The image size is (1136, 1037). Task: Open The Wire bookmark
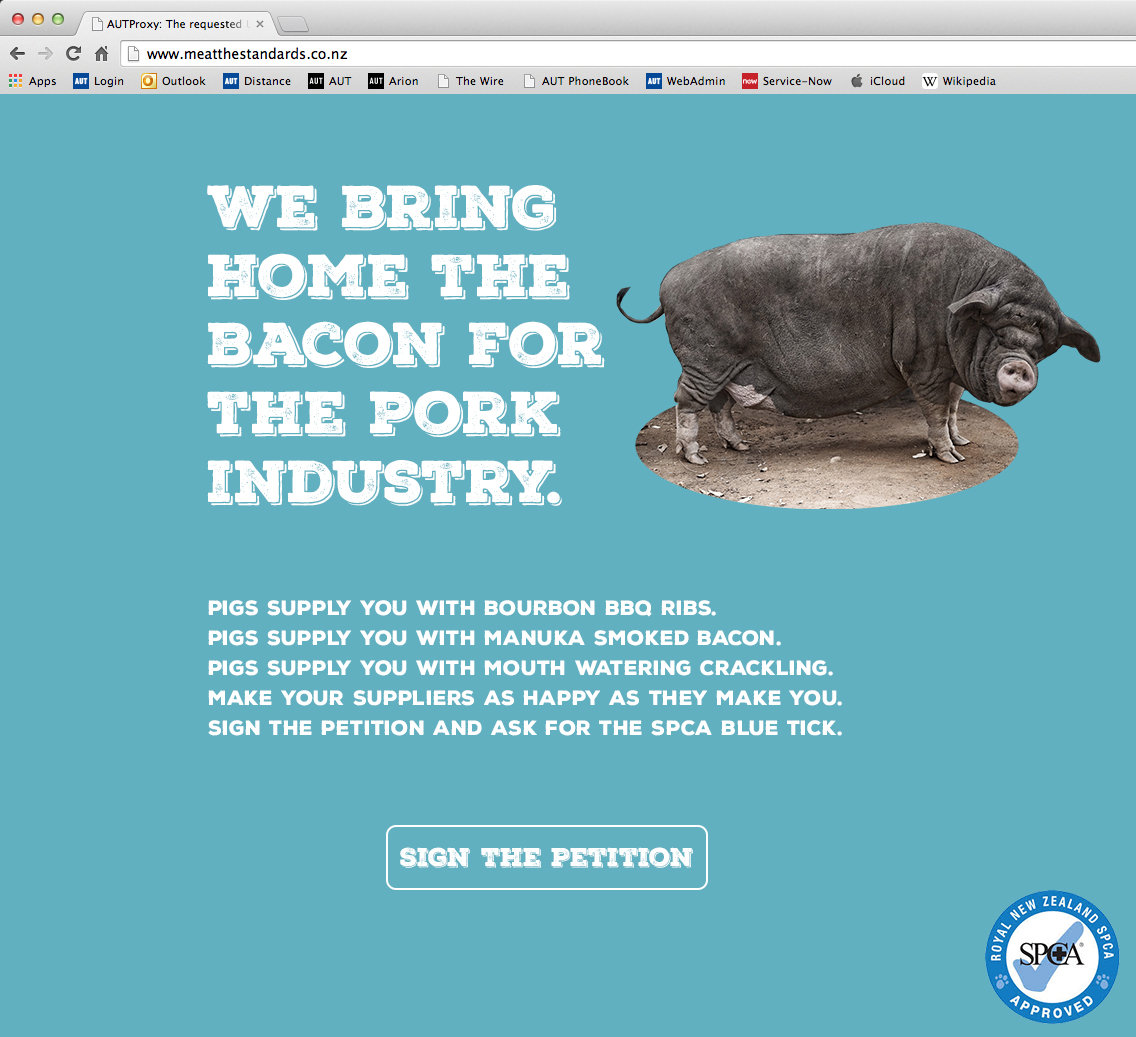471,81
